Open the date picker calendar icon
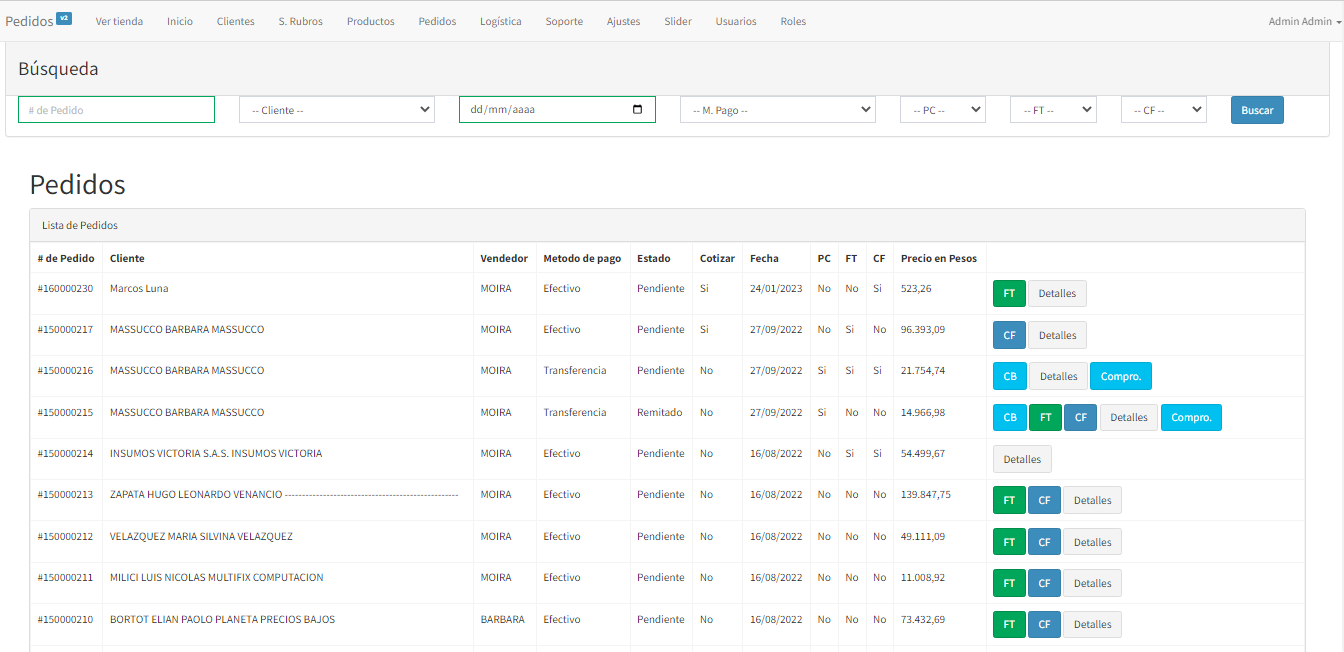Viewport: 1344px width, 652px height. point(638,110)
